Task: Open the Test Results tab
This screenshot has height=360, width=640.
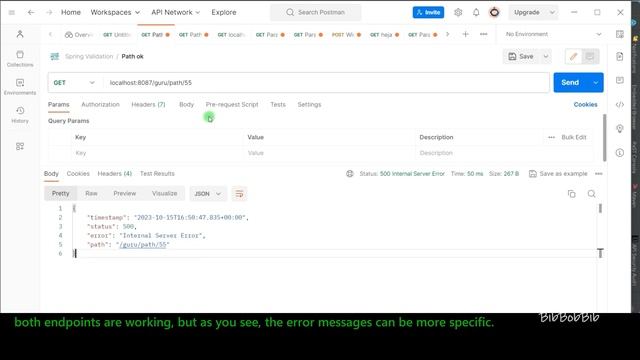Action: pos(157,174)
